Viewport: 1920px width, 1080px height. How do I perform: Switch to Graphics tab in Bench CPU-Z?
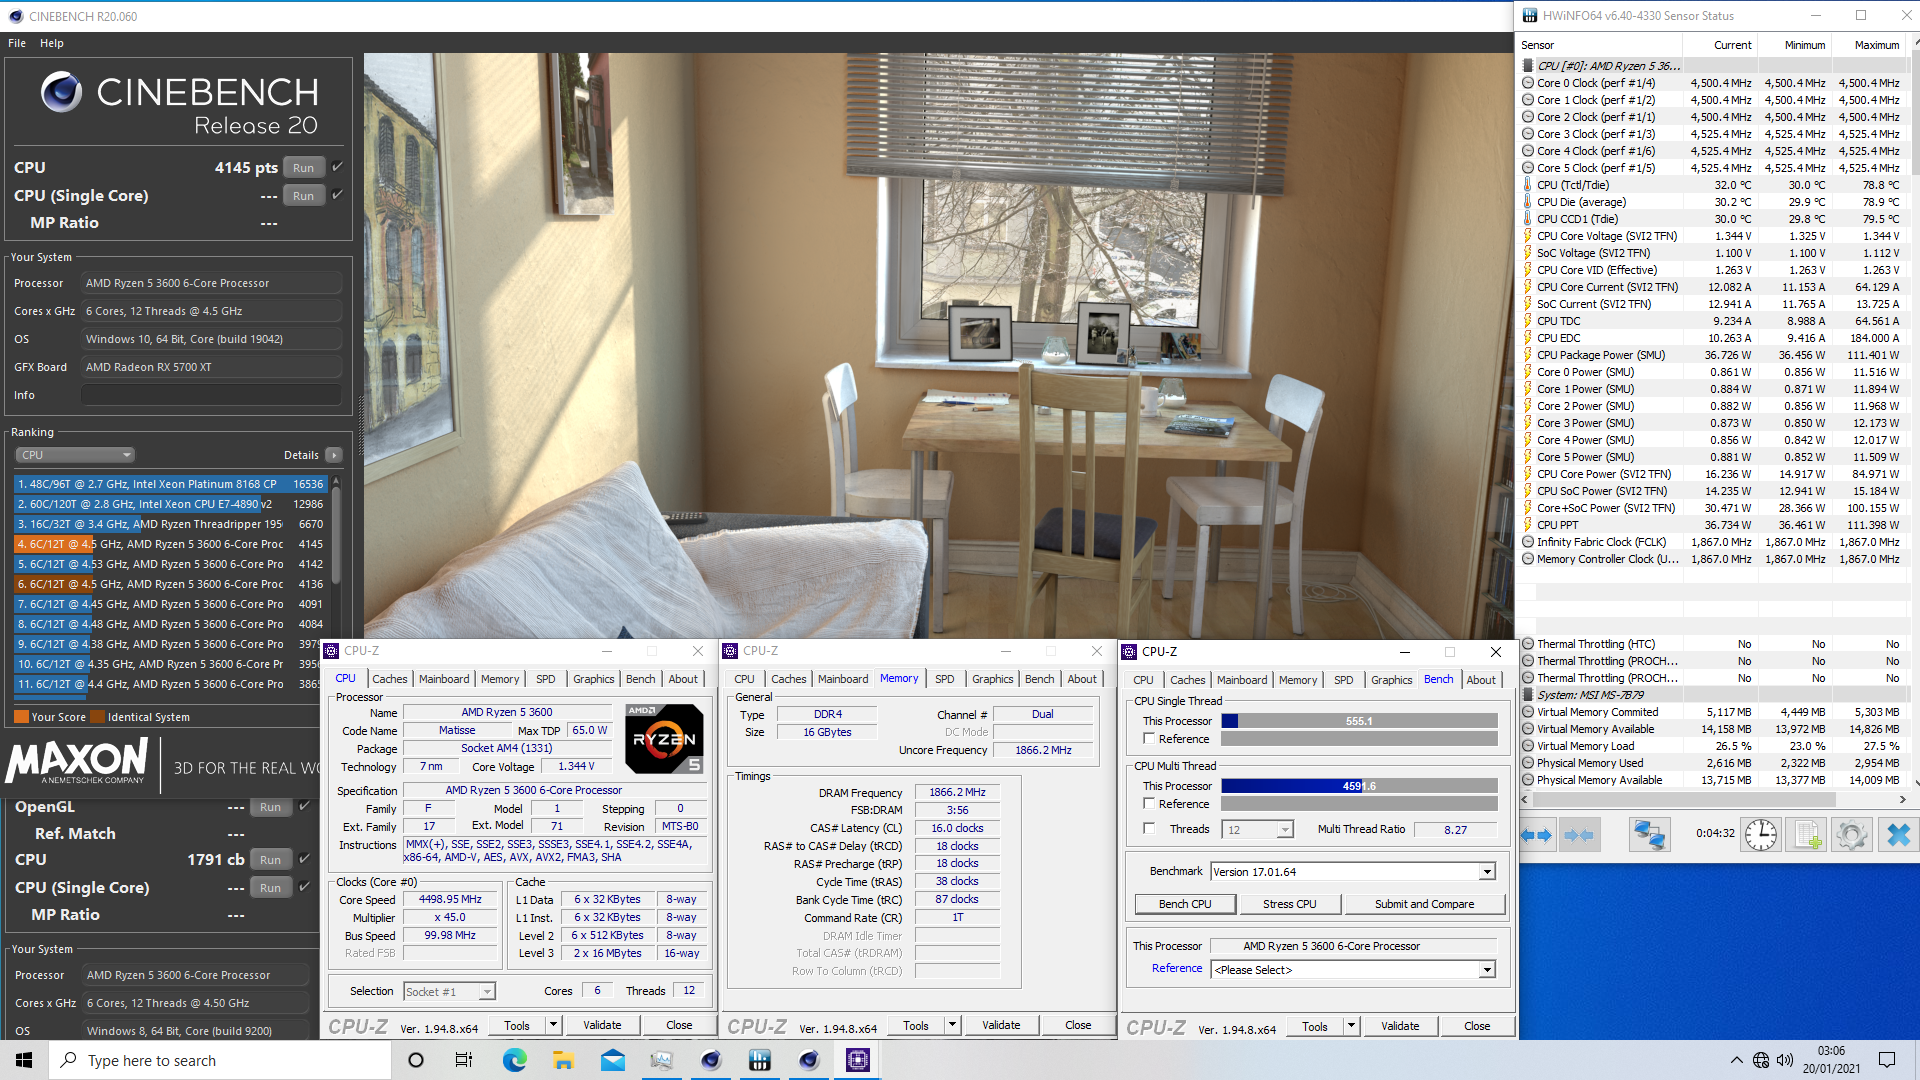point(1392,680)
